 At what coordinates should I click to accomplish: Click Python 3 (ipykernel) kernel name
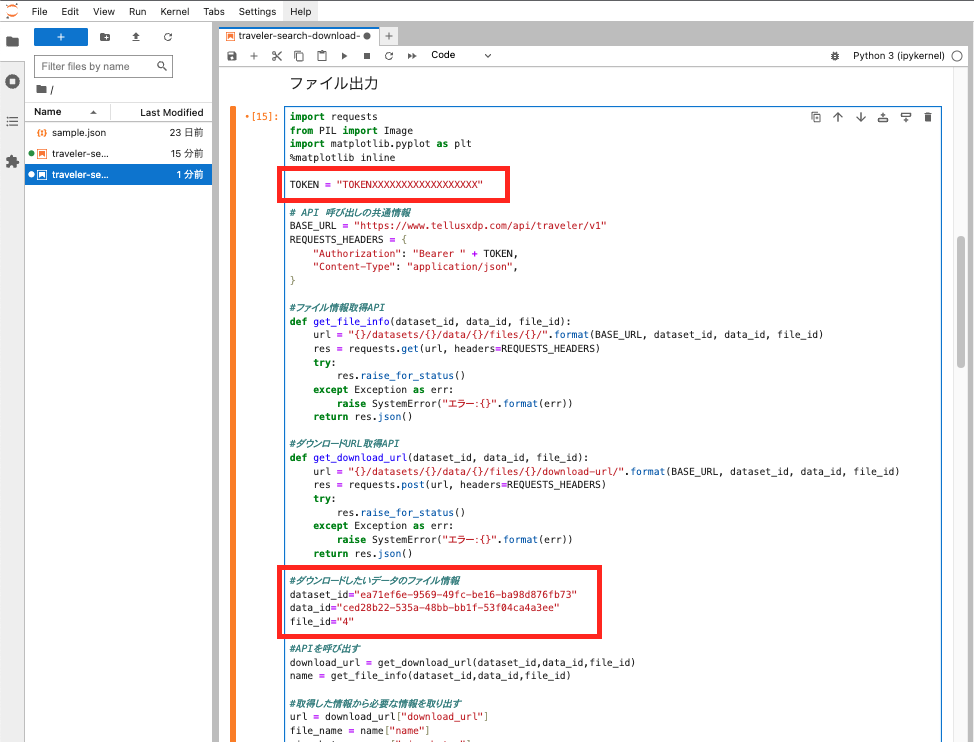(x=898, y=56)
